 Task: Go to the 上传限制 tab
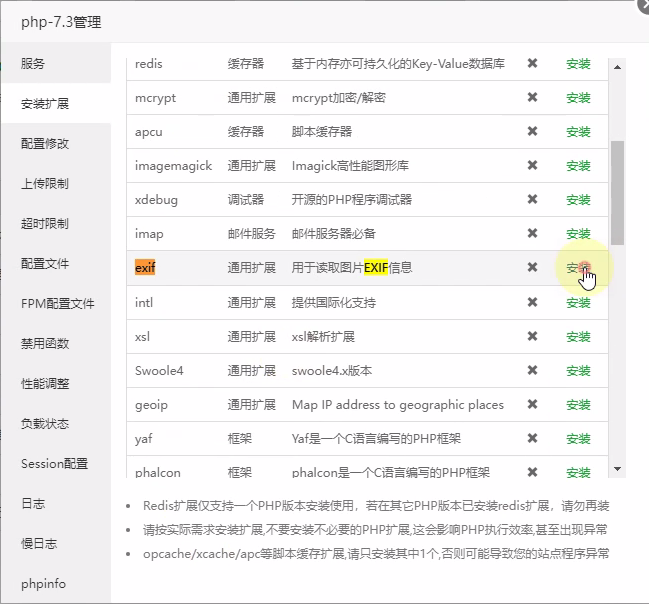[x=56, y=183]
